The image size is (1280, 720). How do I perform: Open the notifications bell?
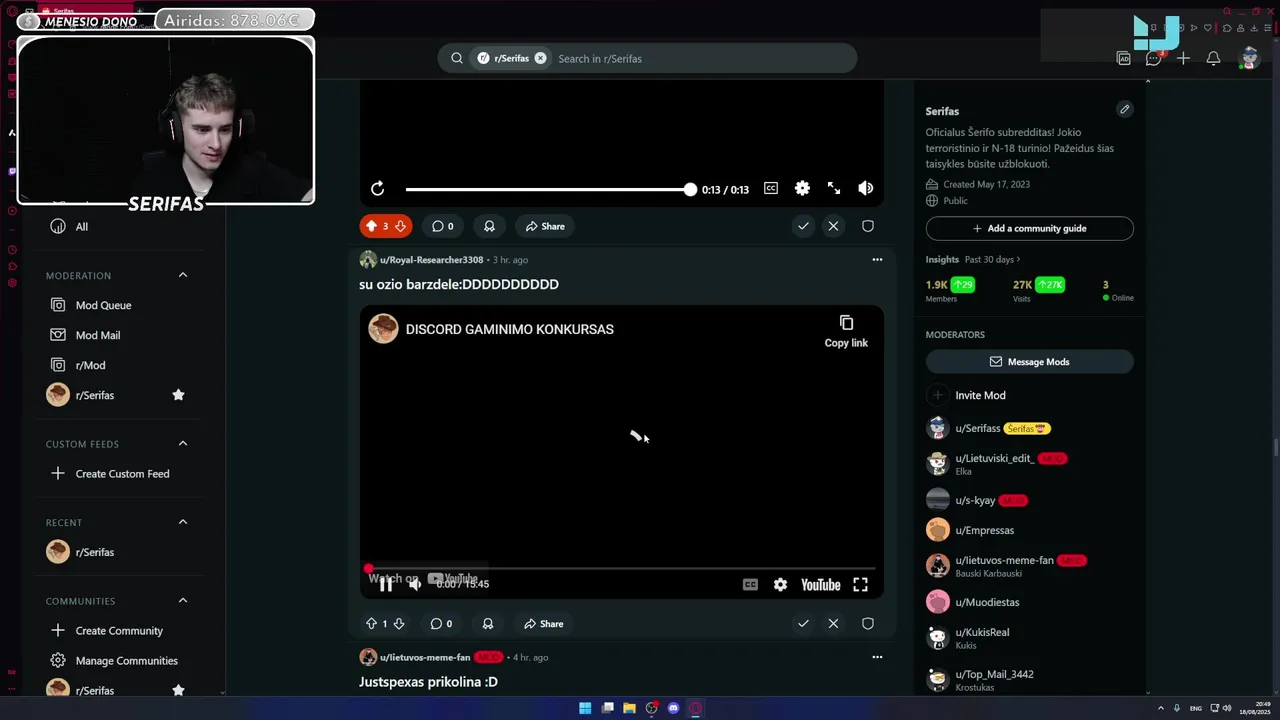click(1213, 59)
